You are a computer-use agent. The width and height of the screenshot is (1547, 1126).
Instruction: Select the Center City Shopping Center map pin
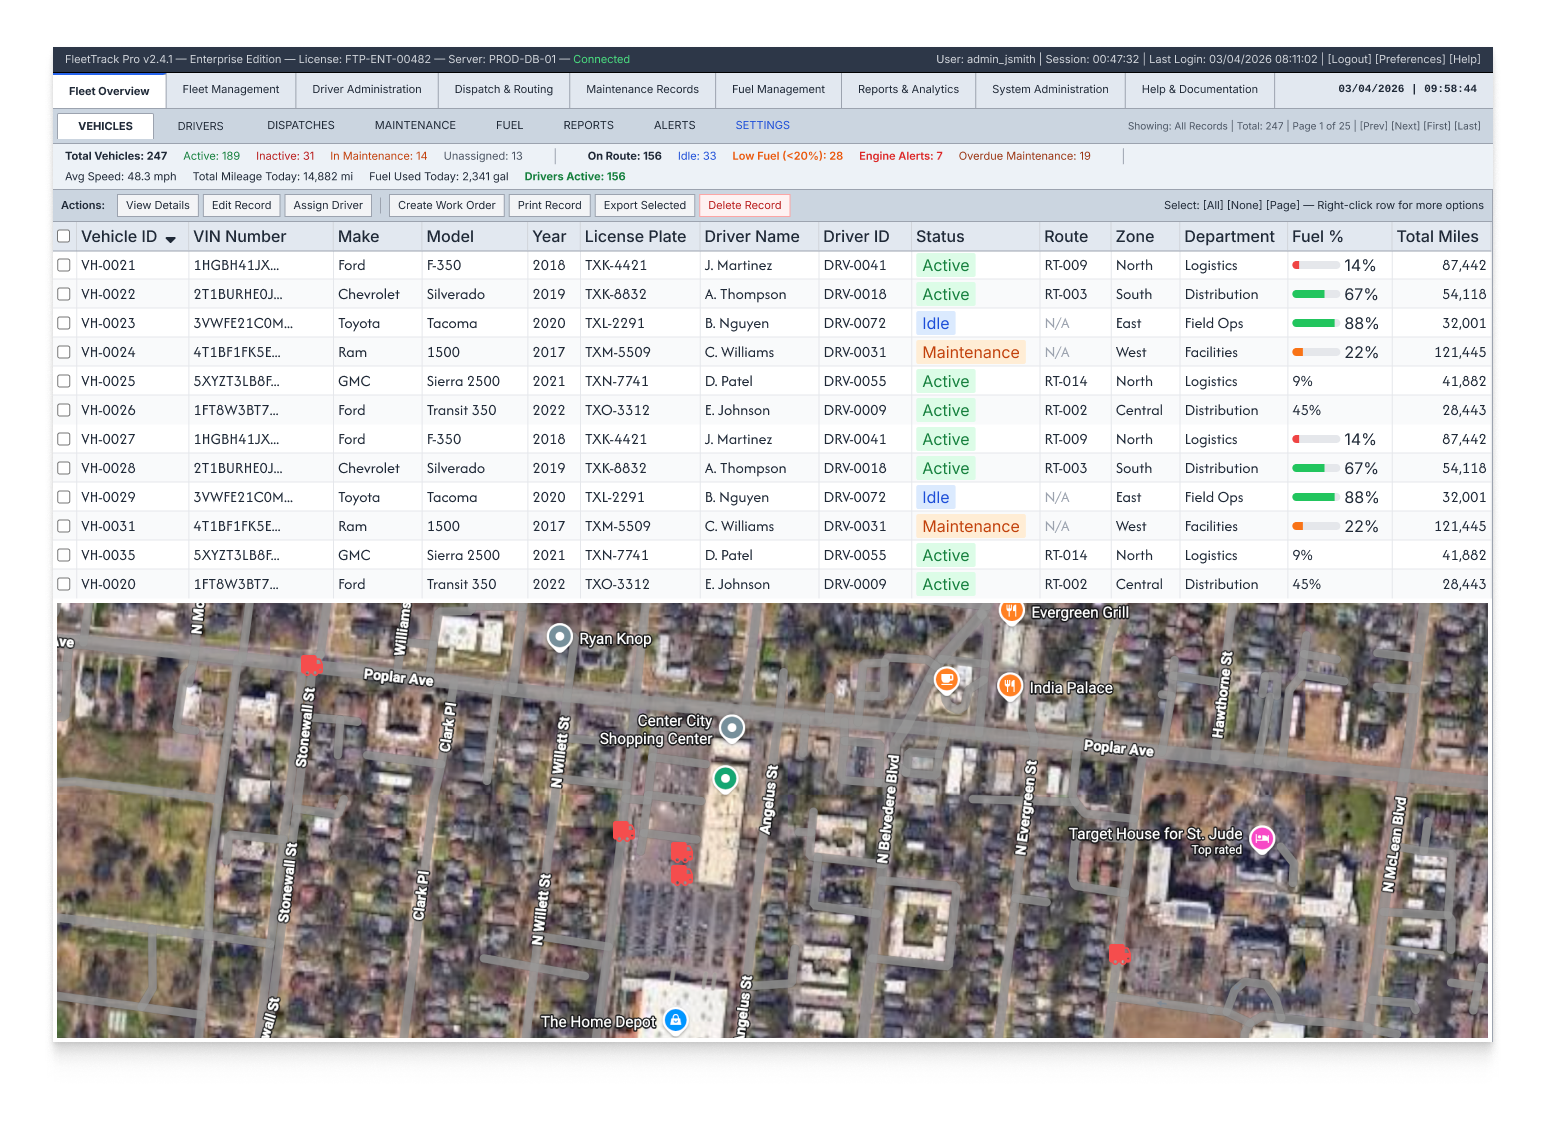pyautogui.click(x=731, y=728)
